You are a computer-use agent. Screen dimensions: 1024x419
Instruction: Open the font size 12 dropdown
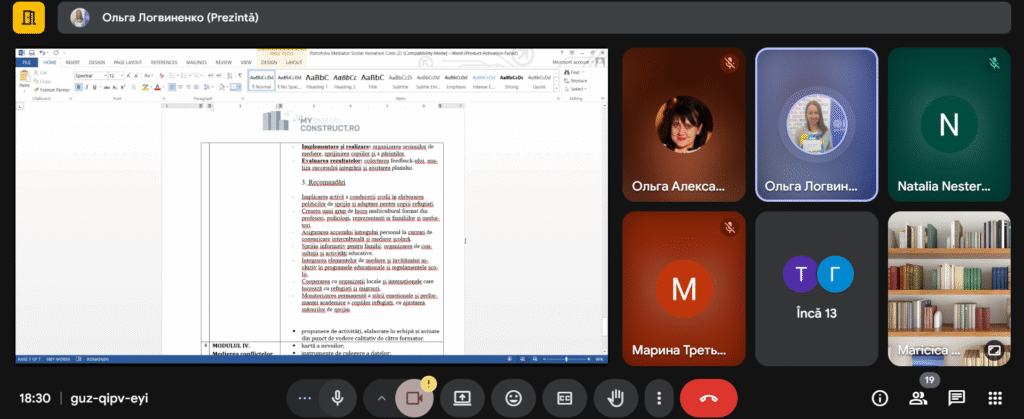click(x=121, y=76)
